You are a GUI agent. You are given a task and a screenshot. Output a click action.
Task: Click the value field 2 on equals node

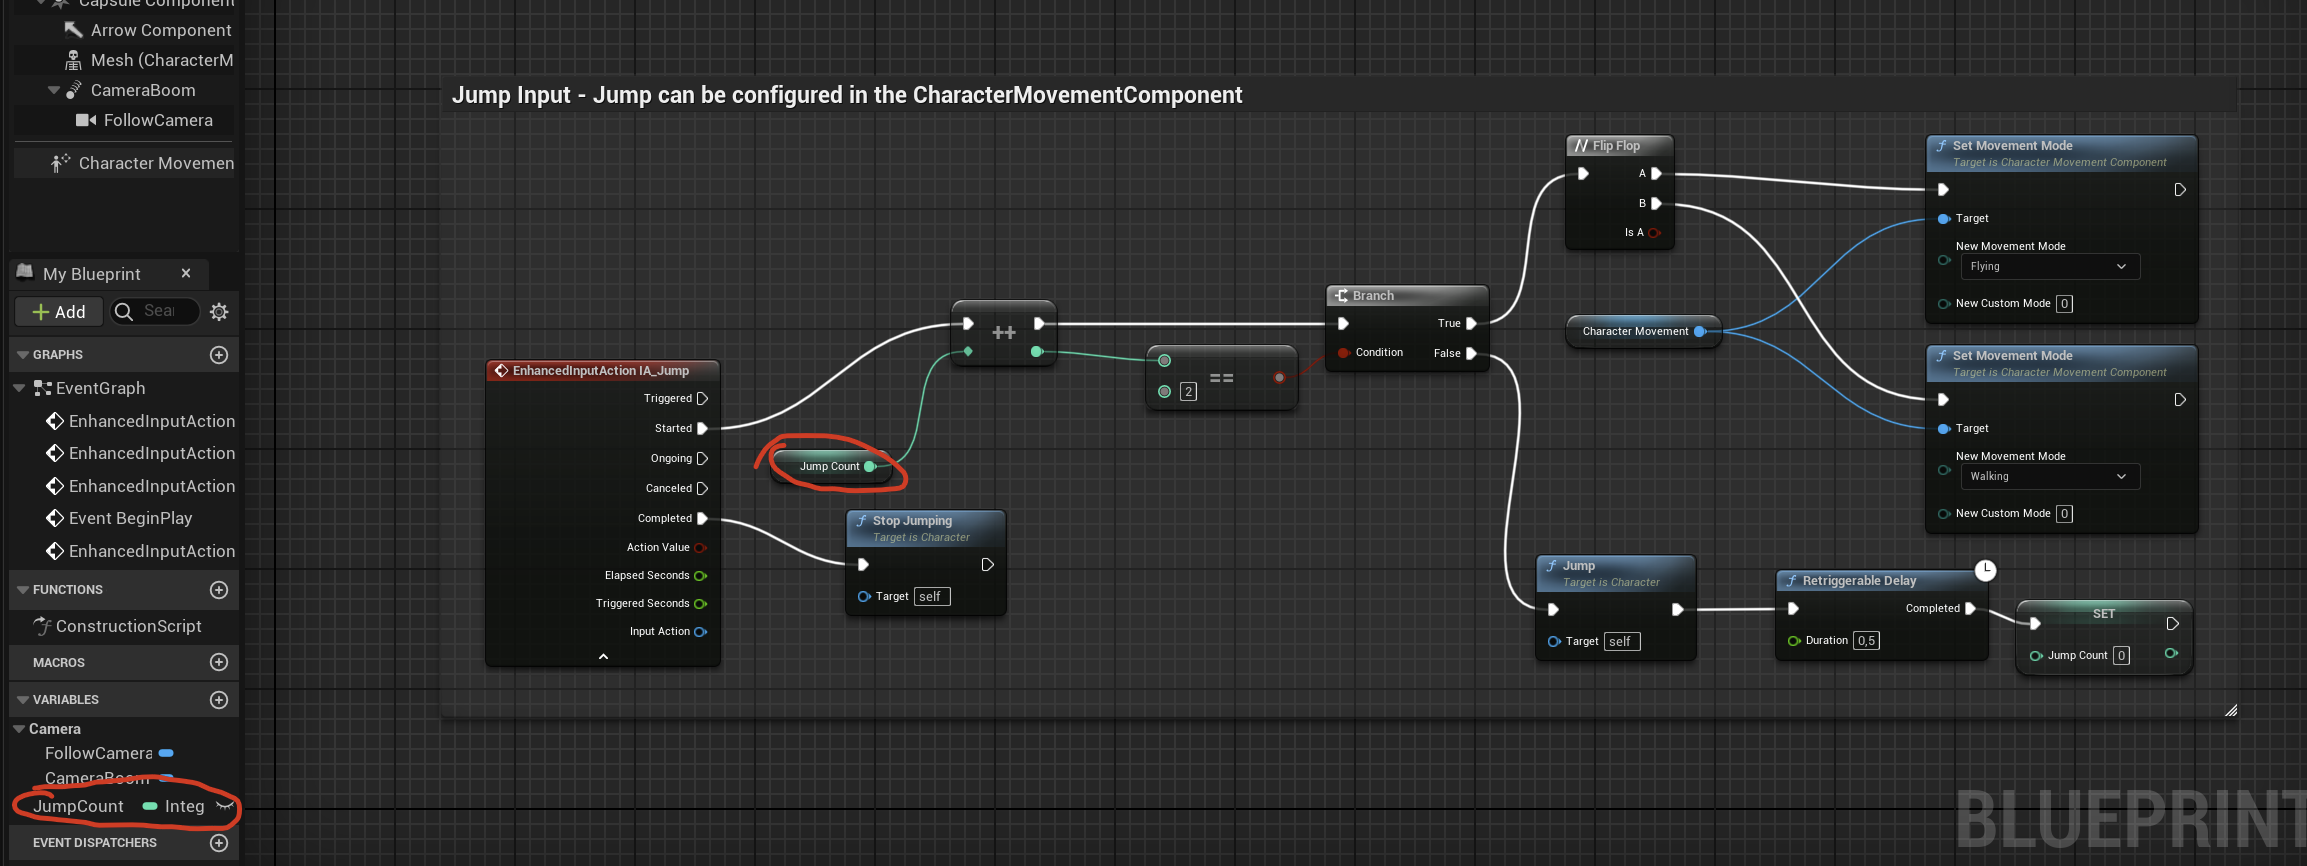pos(1188,392)
